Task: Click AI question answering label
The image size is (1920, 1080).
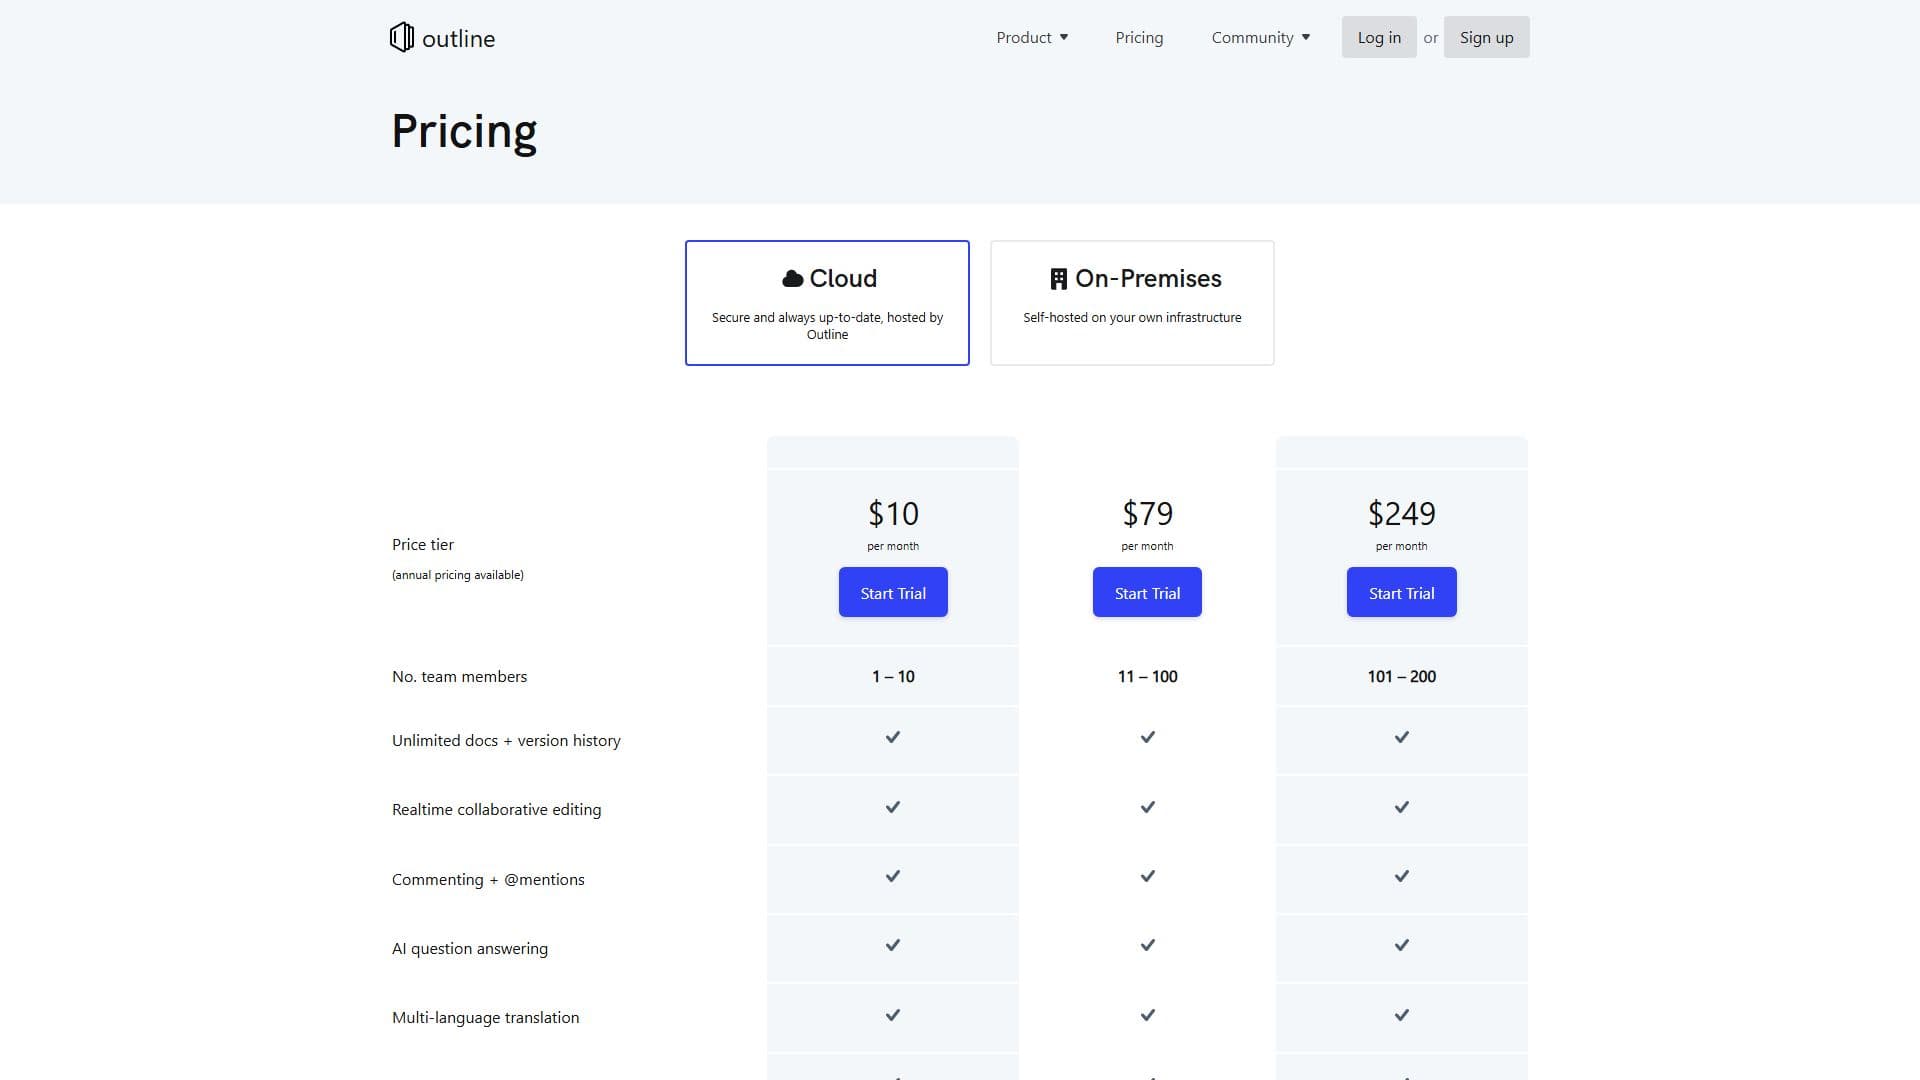Action: tap(470, 948)
